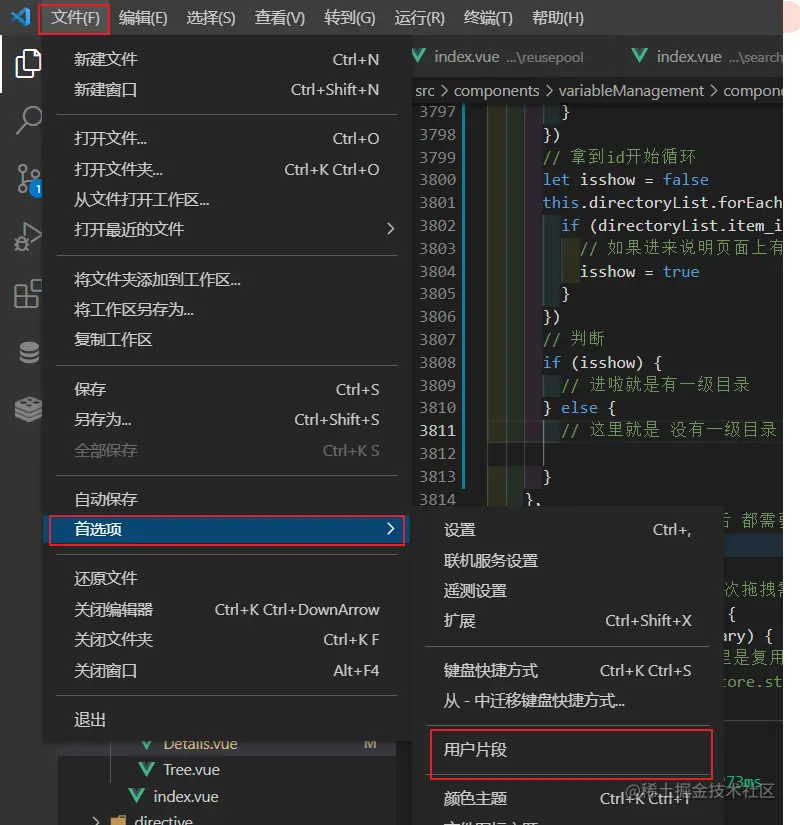Choose 新建窗口 menu entry

coord(226,90)
